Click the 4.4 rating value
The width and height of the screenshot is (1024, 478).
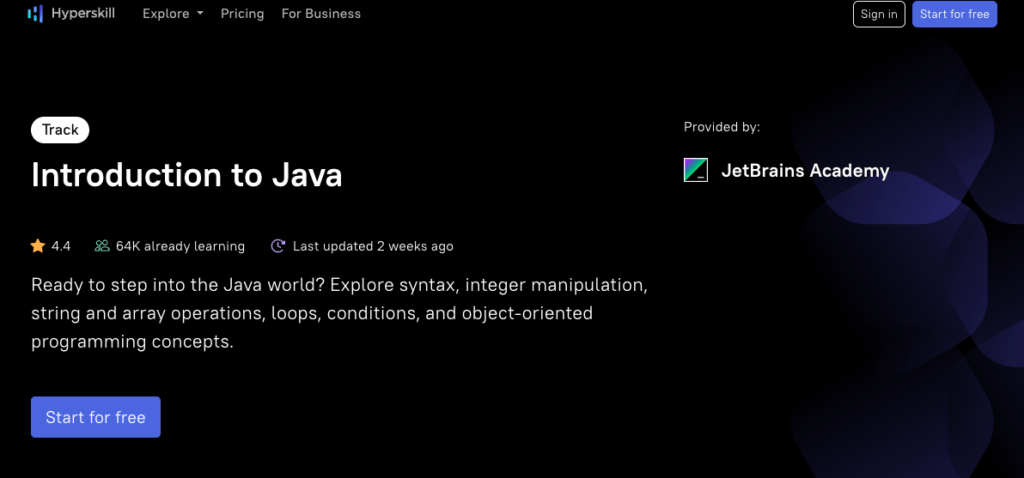point(61,246)
